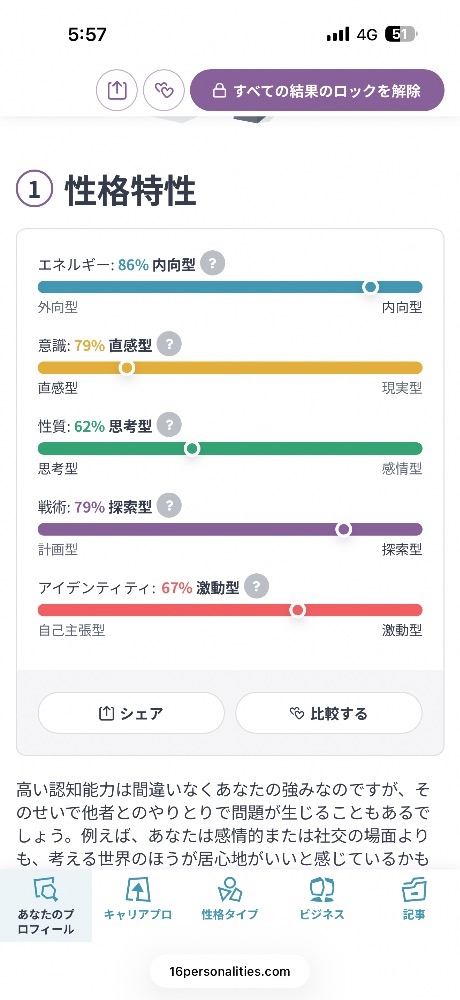The image size is (460, 1000).
Task: Click すべての結果のロックを解除 button
Action: (317, 91)
